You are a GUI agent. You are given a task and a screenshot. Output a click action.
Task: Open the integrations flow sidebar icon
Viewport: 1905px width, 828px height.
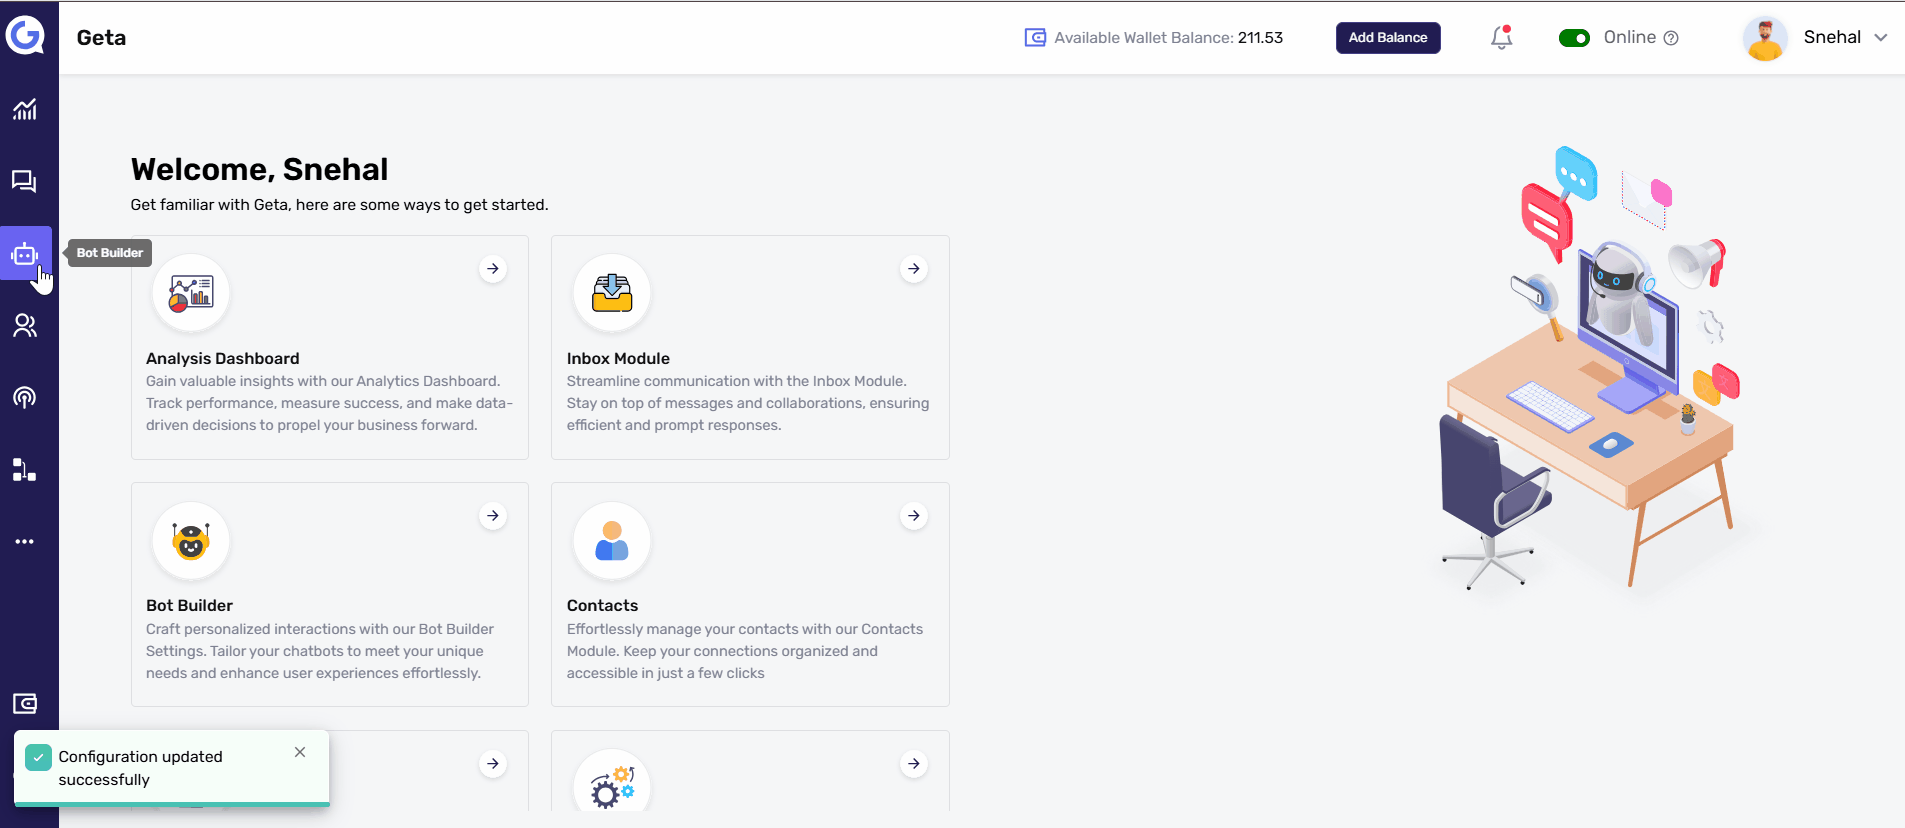[25, 470]
